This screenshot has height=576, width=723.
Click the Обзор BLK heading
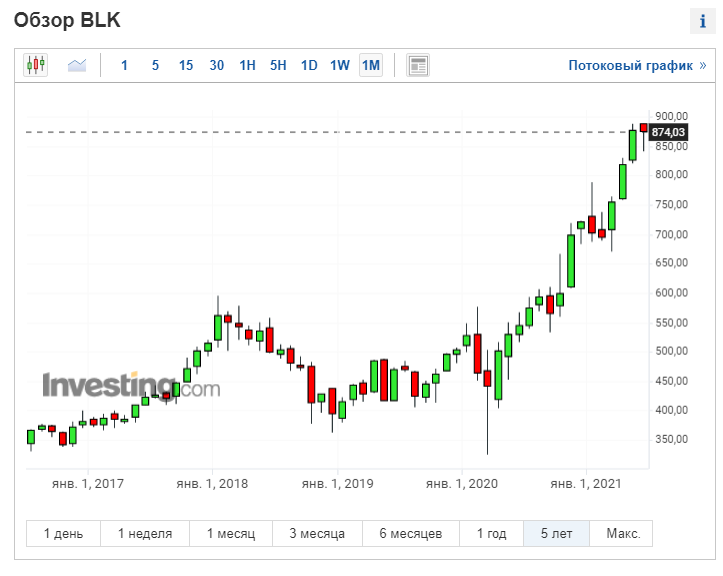[x=67, y=20]
